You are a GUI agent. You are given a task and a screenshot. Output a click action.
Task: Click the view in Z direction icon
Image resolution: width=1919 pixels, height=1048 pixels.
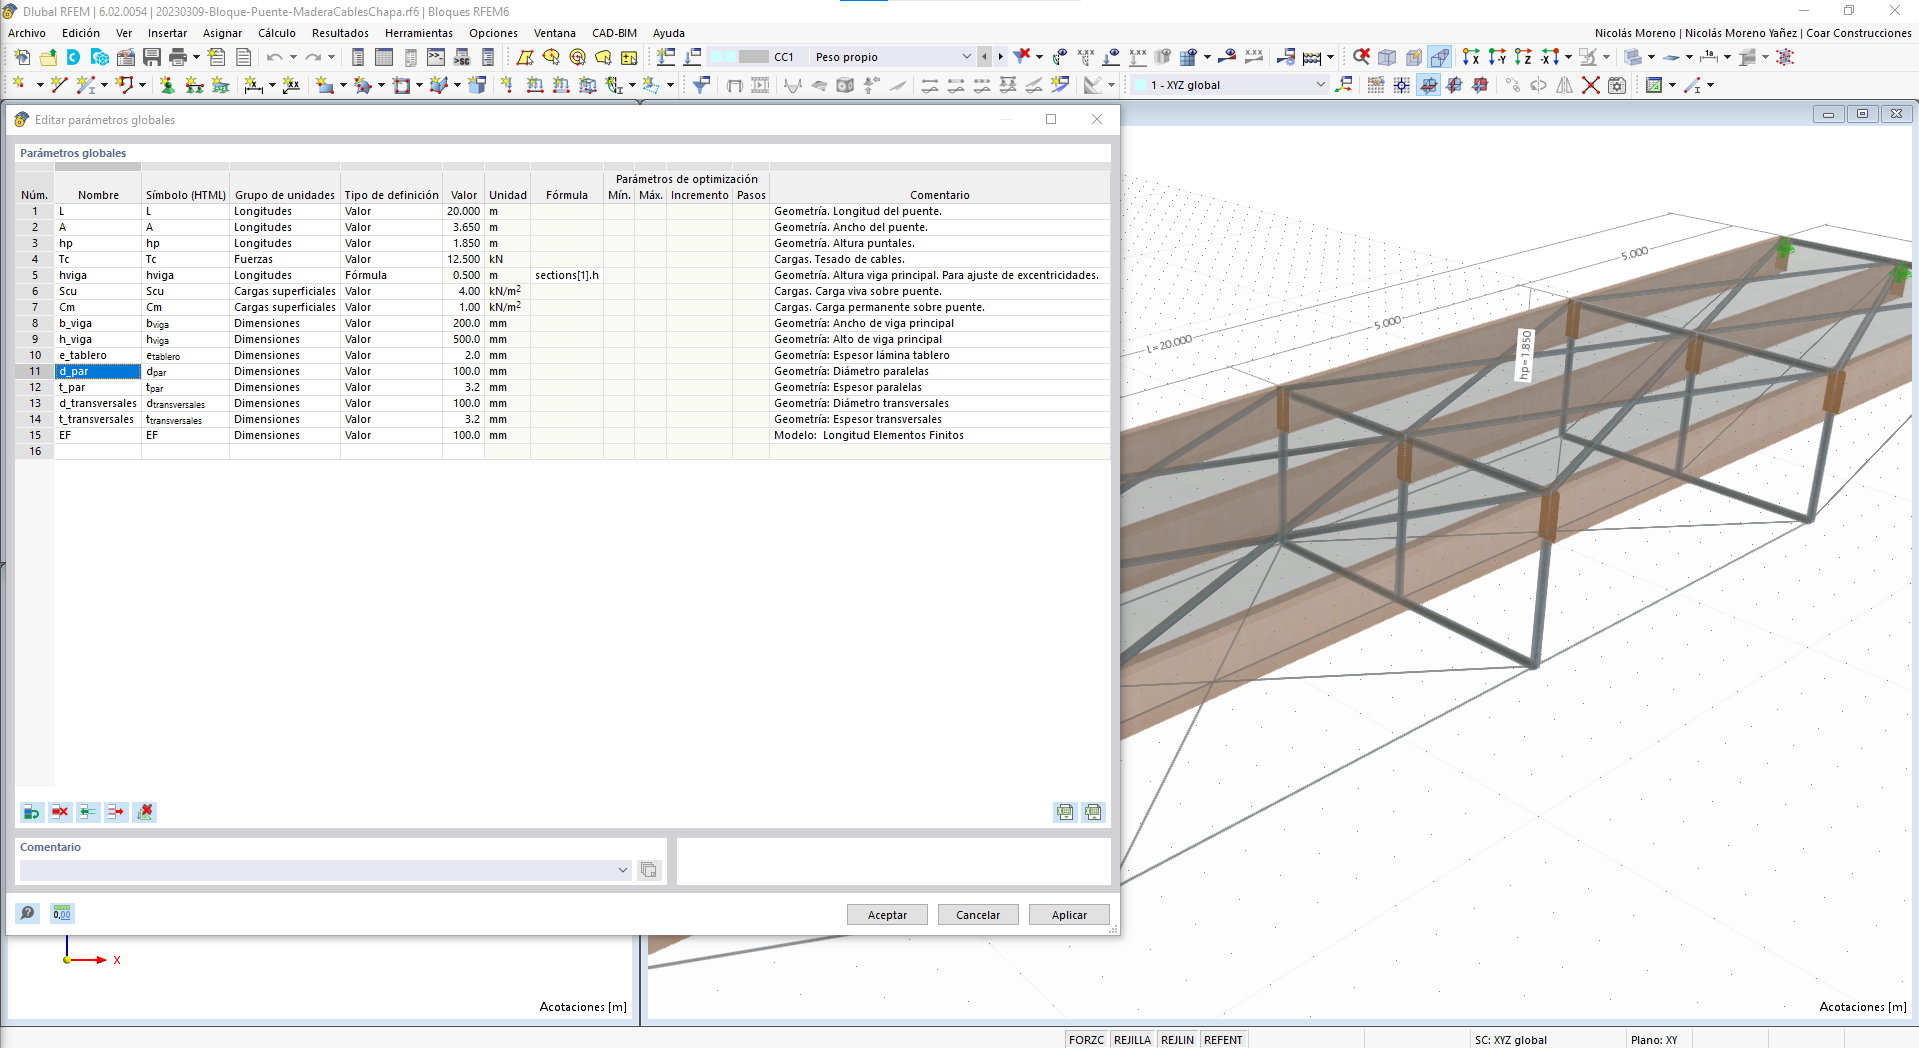pyautogui.click(x=1523, y=57)
